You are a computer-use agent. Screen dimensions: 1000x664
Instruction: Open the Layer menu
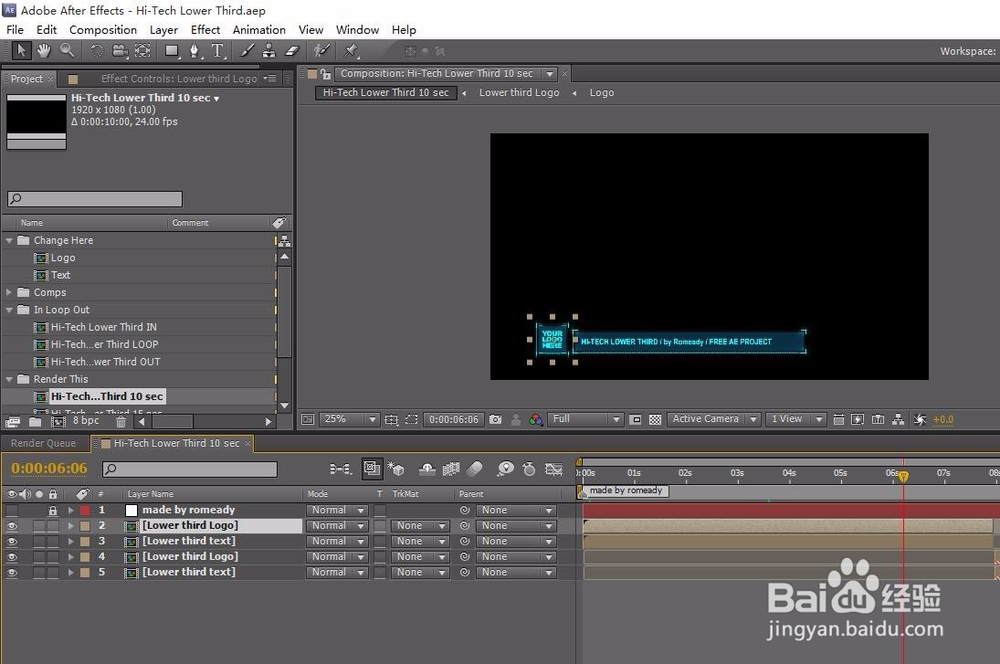coord(163,29)
